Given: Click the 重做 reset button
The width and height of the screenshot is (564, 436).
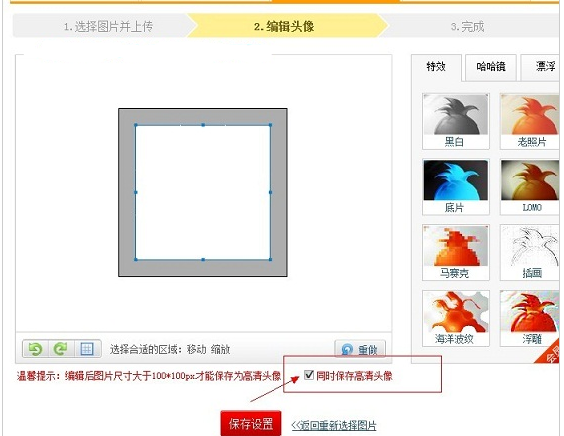Looking at the screenshot, I should click(360, 349).
